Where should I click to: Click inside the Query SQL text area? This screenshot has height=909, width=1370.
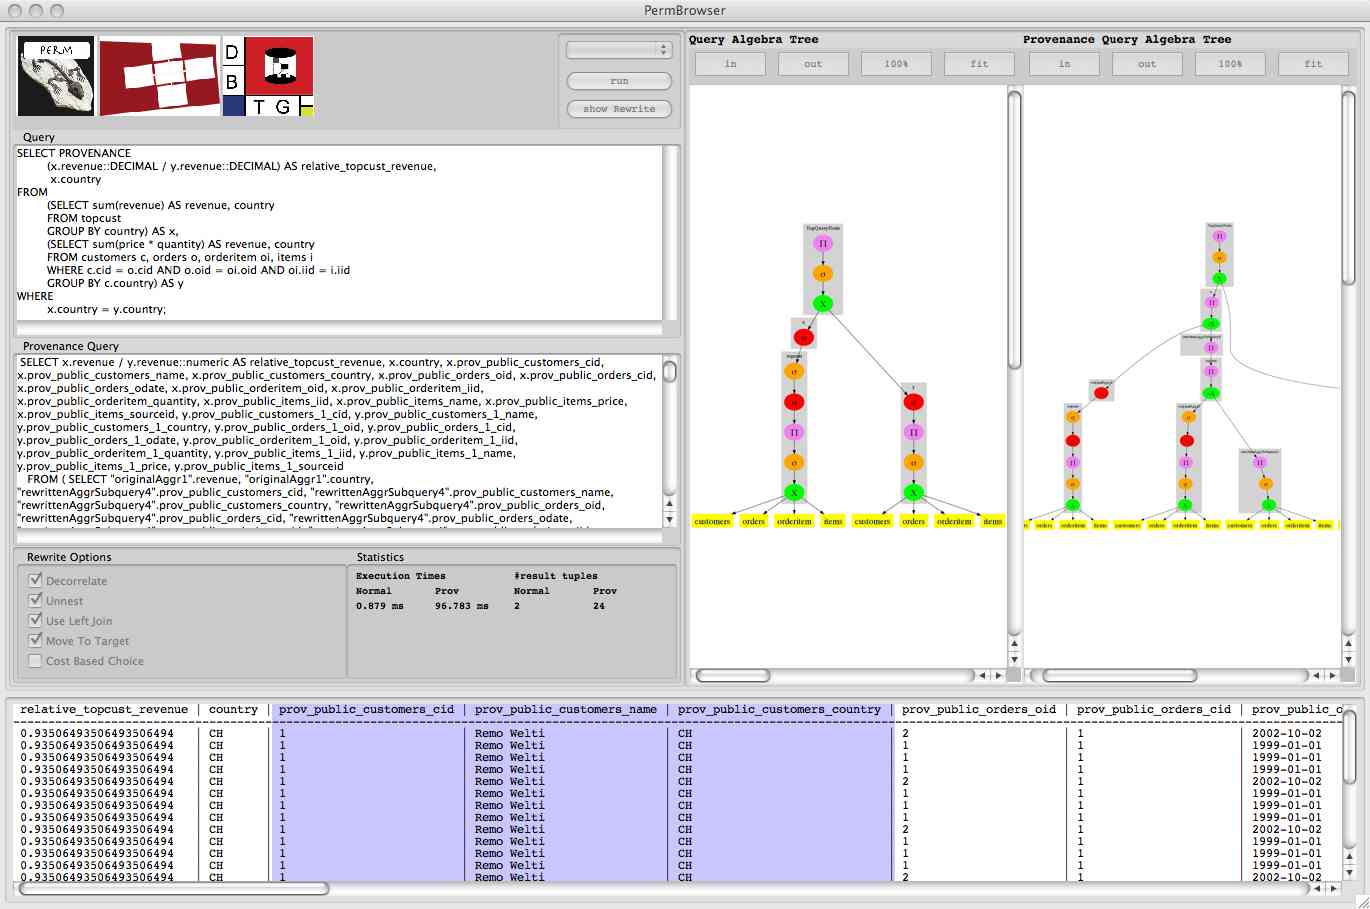(339, 232)
